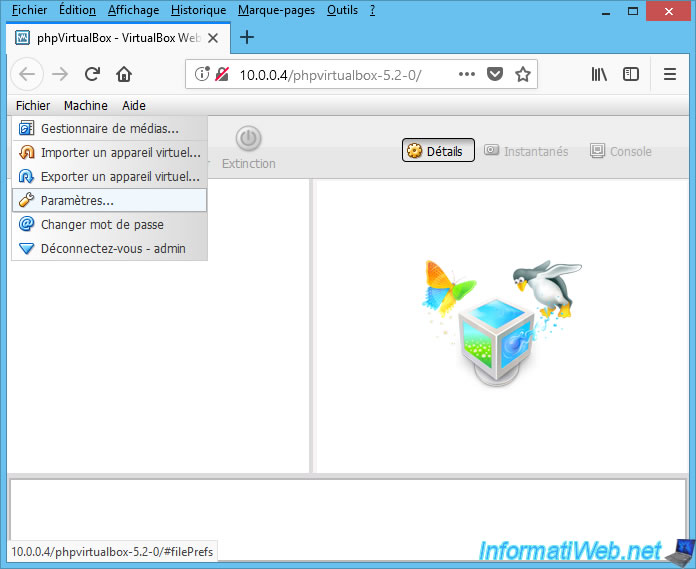Reload the current page

click(92, 74)
